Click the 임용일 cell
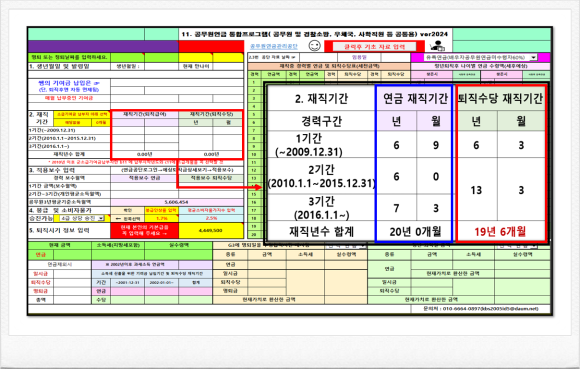Screen dimensions: 580x369 359,57
